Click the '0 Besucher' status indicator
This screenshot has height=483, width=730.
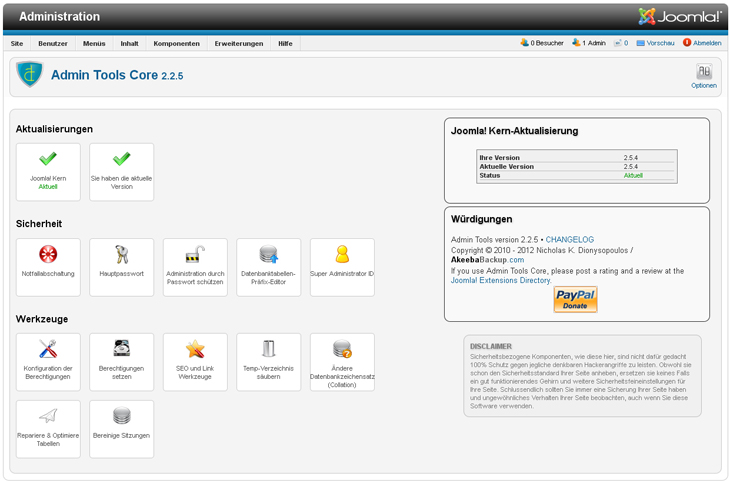click(x=542, y=43)
